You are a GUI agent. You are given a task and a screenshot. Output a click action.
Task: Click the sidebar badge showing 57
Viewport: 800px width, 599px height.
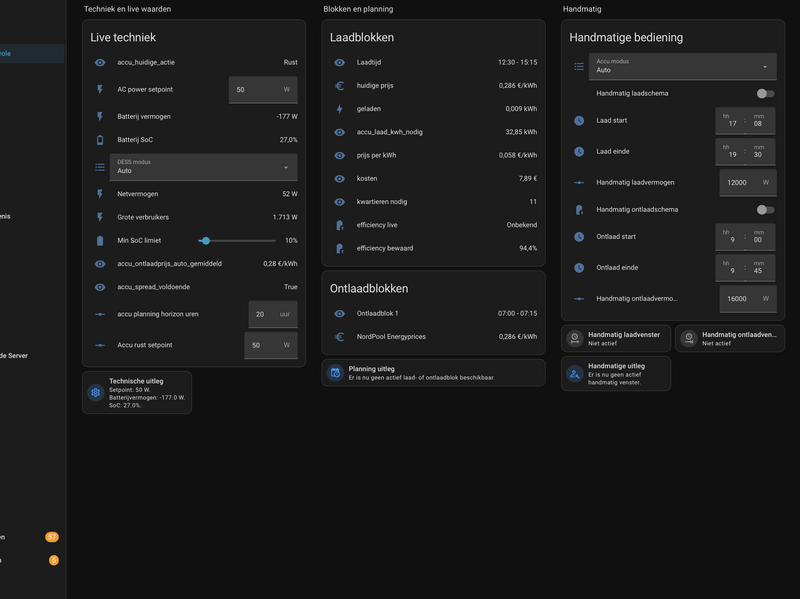pyautogui.click(x=52, y=537)
